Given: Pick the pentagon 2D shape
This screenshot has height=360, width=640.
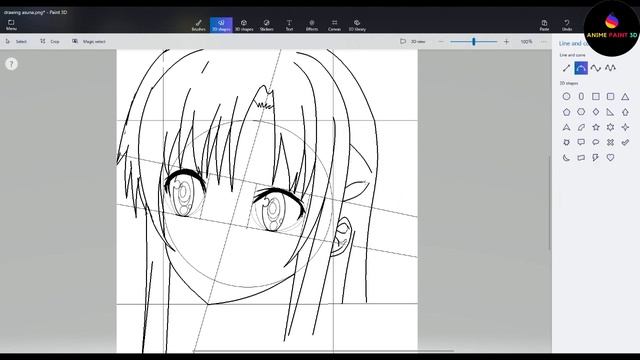Looking at the screenshot, I should tap(566, 112).
